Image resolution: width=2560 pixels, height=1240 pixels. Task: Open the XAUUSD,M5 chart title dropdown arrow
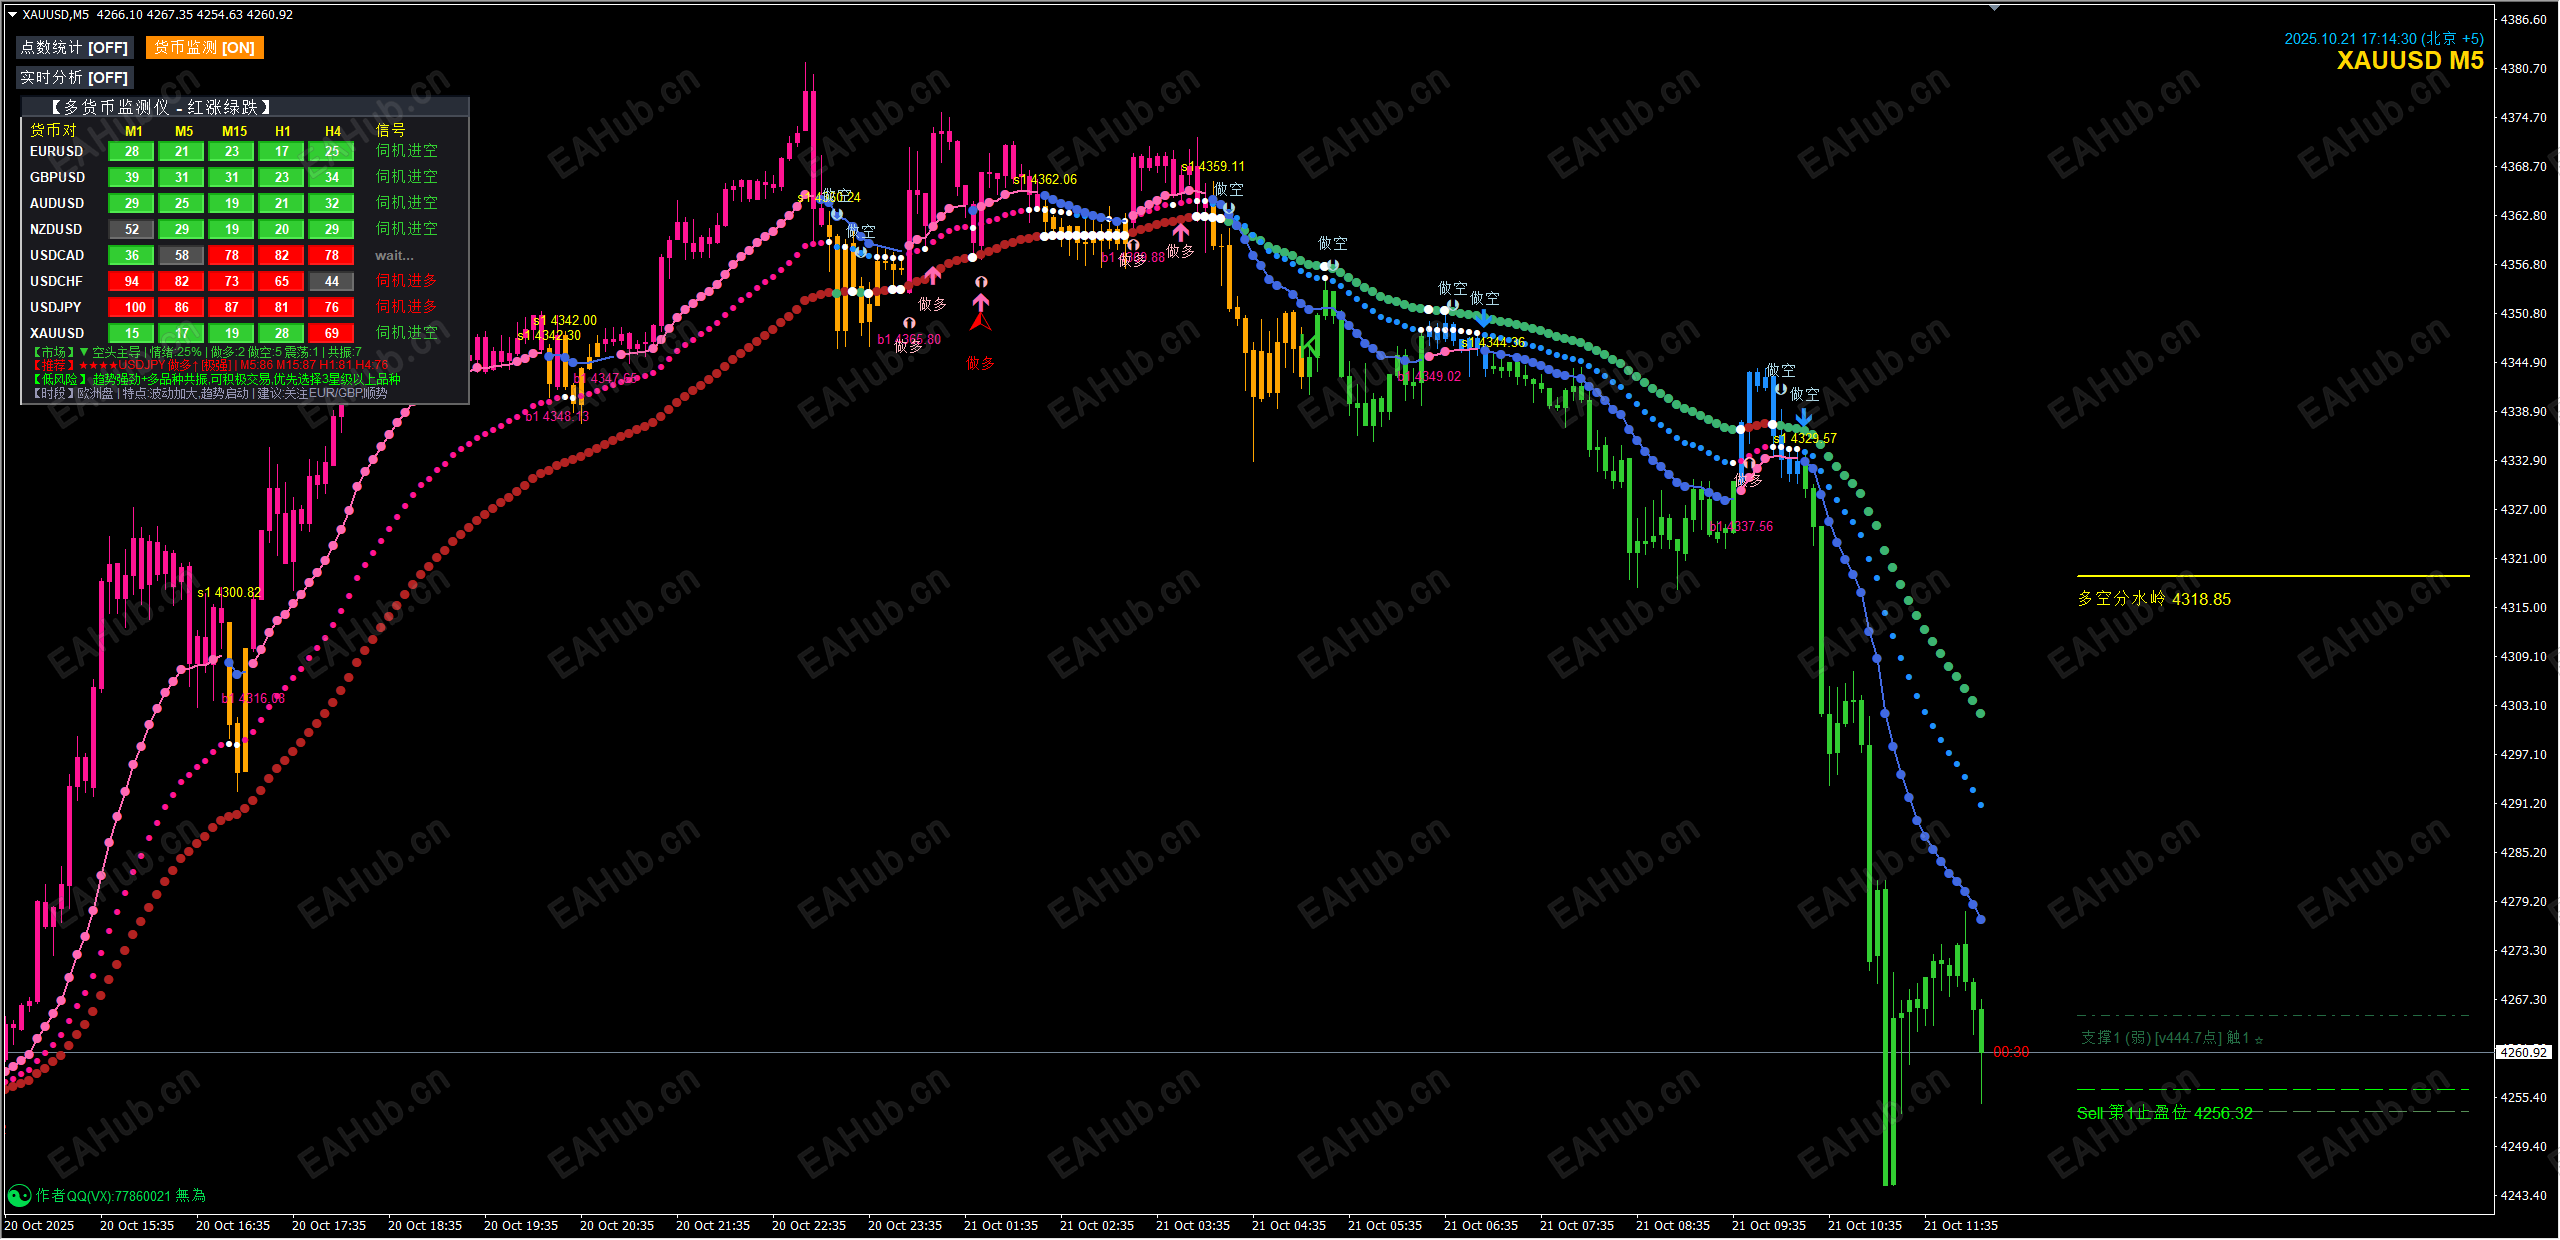tap(12, 15)
